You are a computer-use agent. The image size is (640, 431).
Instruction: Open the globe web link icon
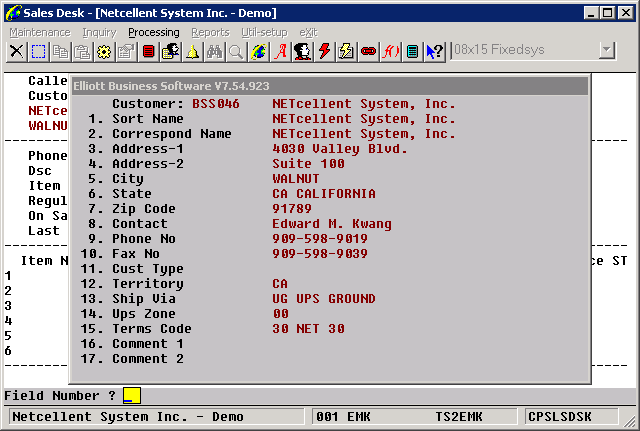point(258,52)
